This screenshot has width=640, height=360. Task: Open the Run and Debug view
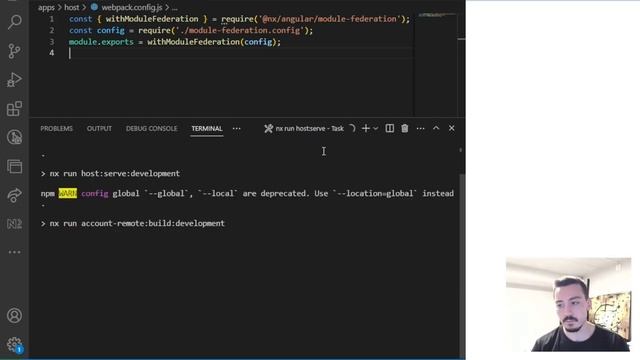coord(14,80)
